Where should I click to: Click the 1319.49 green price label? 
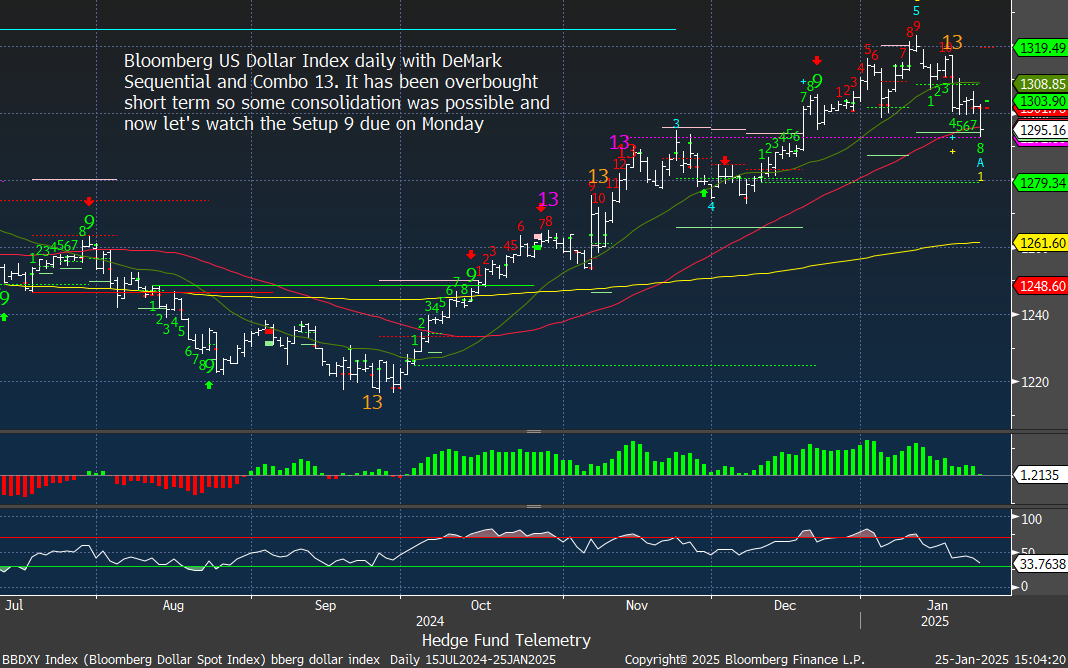pyautogui.click(x=1041, y=48)
